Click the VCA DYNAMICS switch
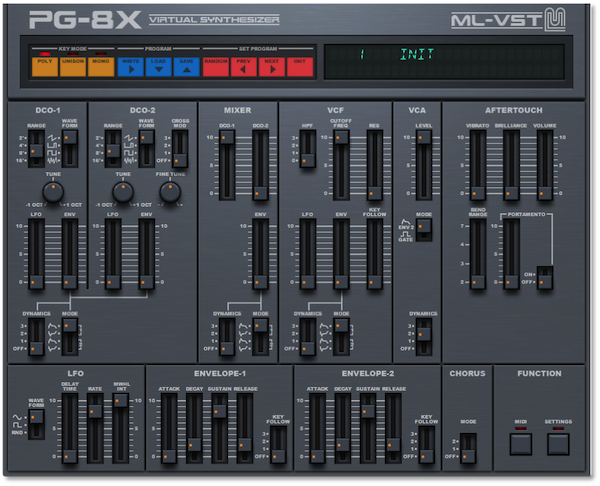Viewport: 600px width, 486px height. tap(424, 337)
